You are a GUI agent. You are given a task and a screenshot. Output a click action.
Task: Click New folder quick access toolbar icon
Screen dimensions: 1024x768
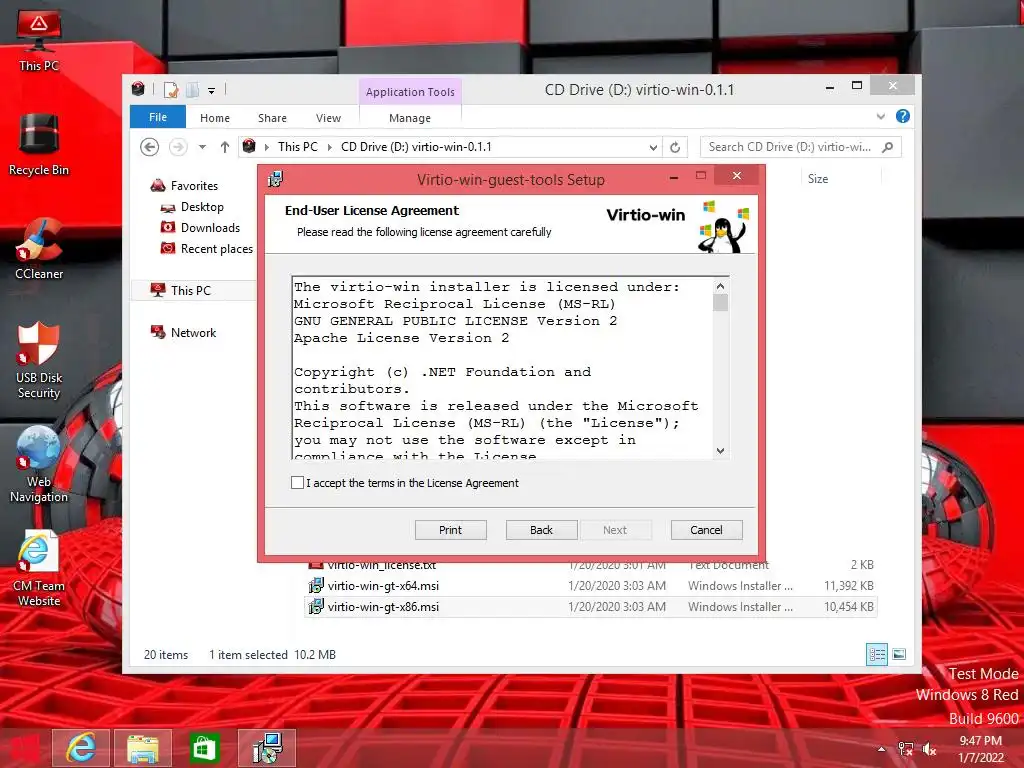point(193,89)
